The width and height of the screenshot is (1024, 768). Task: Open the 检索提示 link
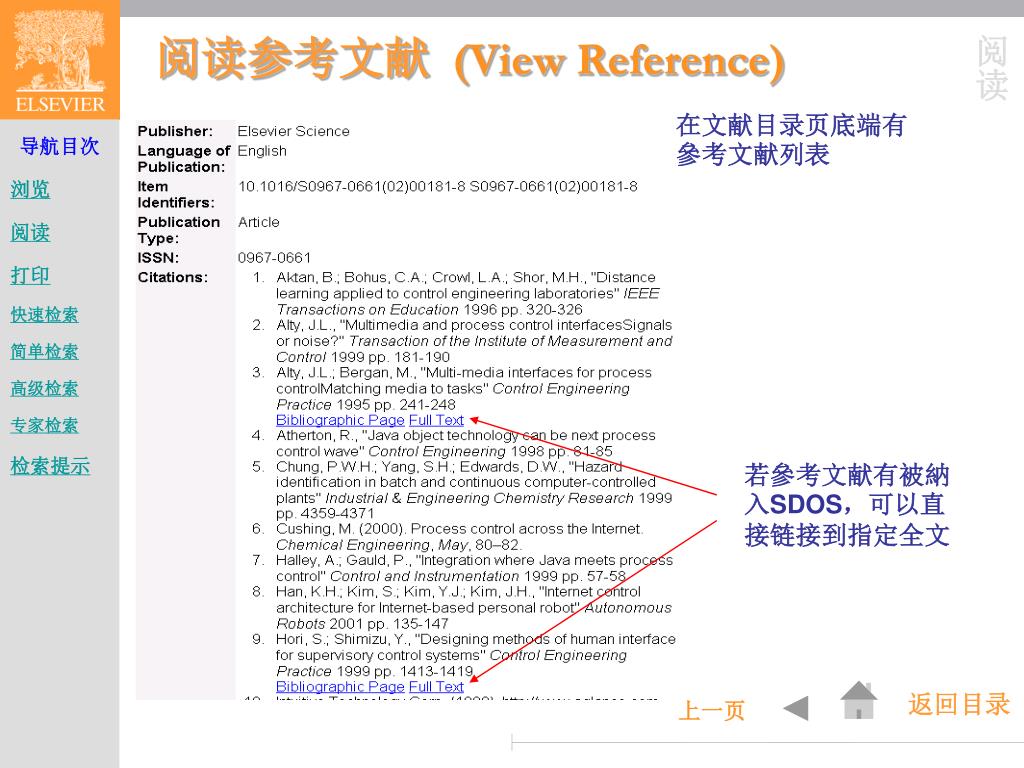pos(50,466)
